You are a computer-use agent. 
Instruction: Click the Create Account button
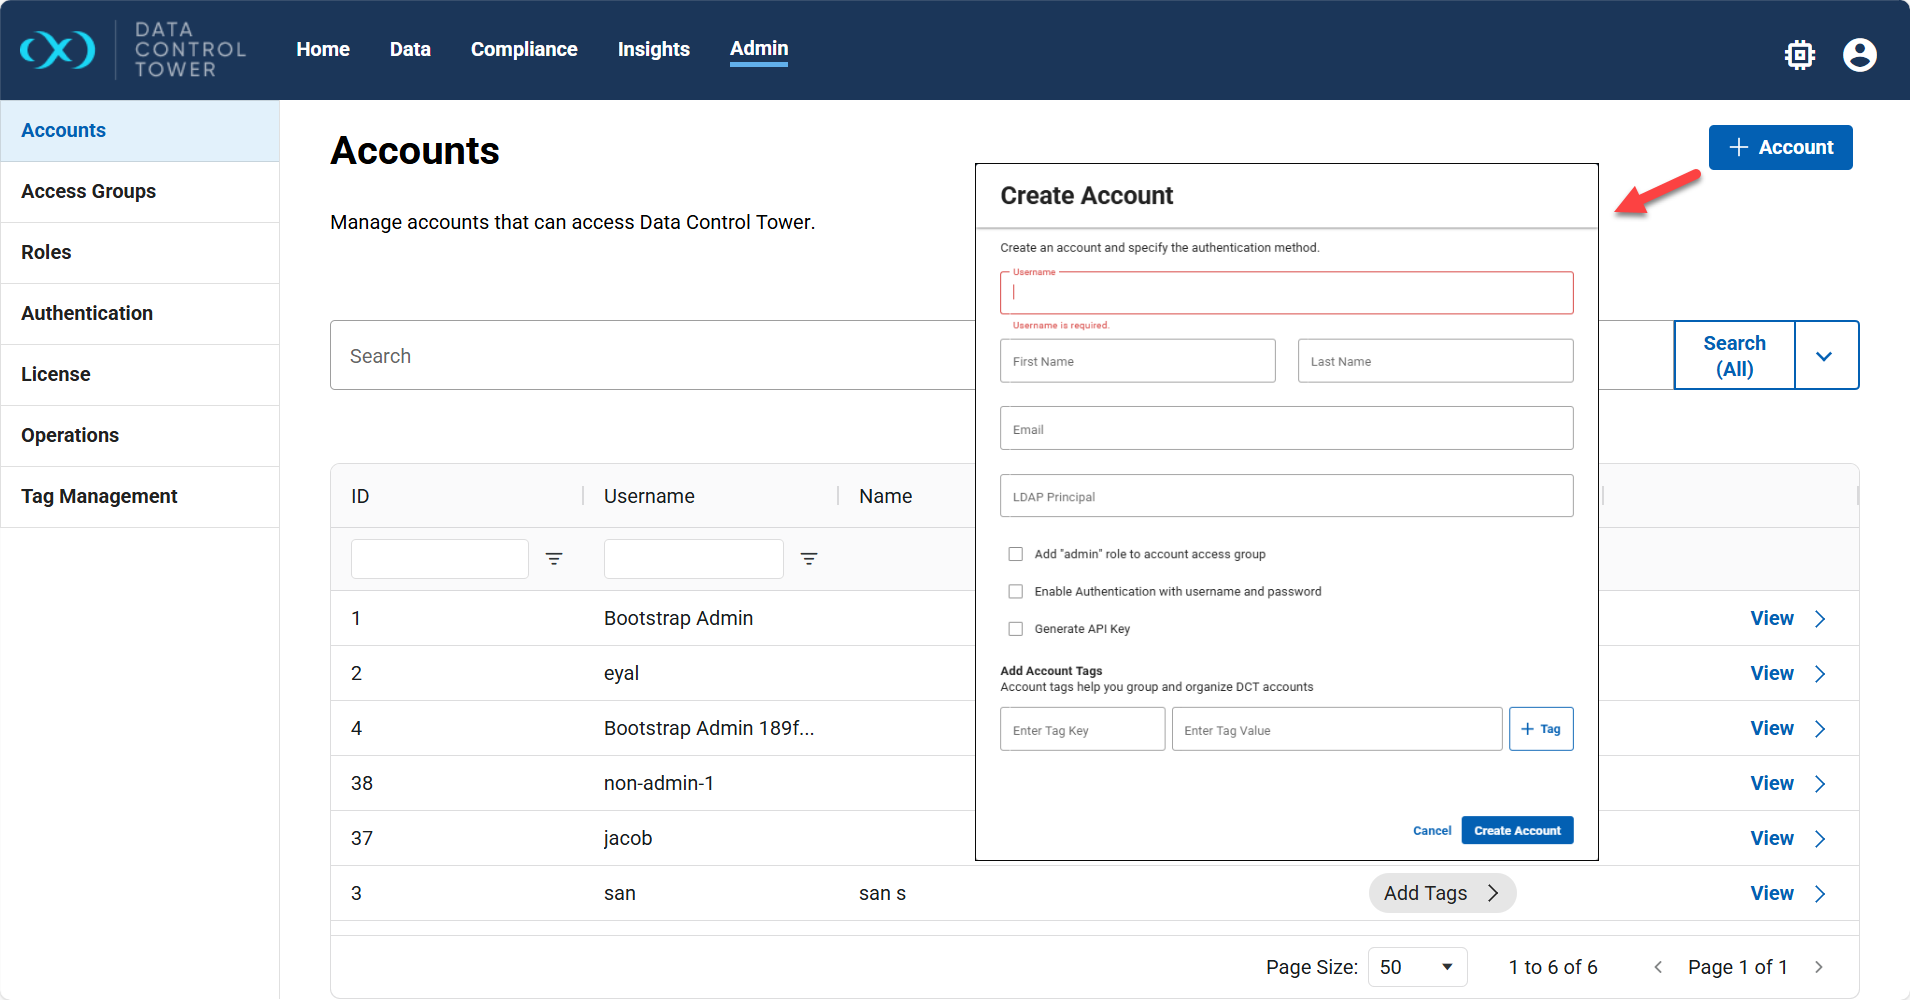(x=1516, y=831)
